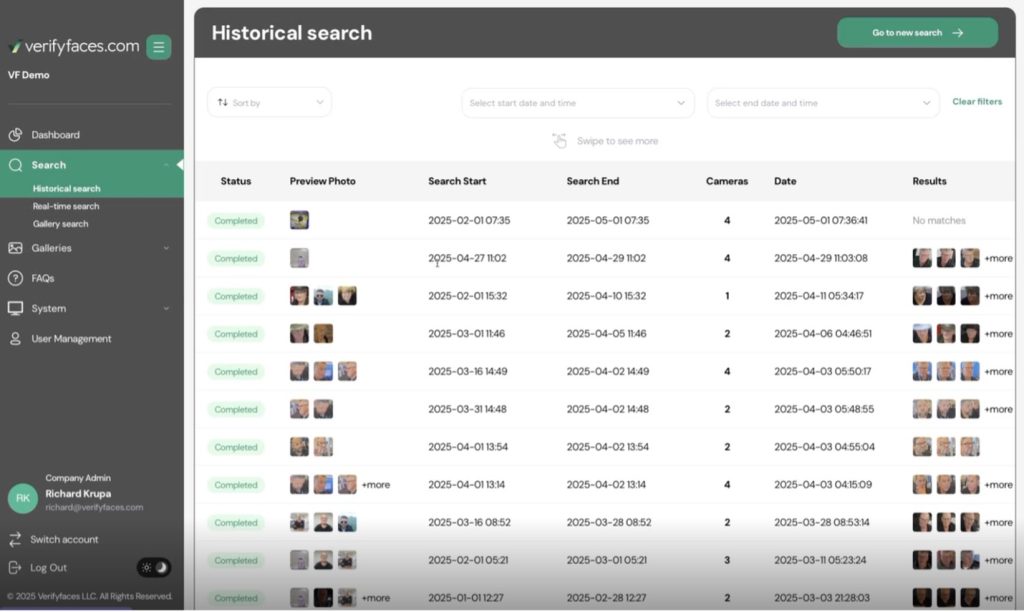Screen dimensions: 1024x612
Task: Expand the Galleries chevron
Action: [x=166, y=248]
